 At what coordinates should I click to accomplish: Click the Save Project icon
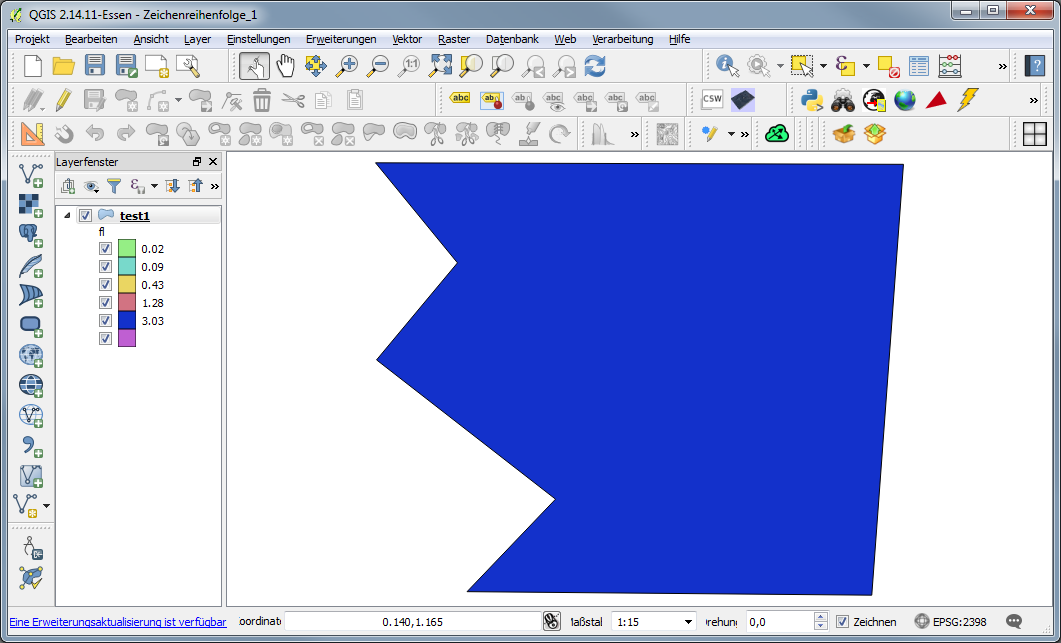pyautogui.click(x=96, y=66)
